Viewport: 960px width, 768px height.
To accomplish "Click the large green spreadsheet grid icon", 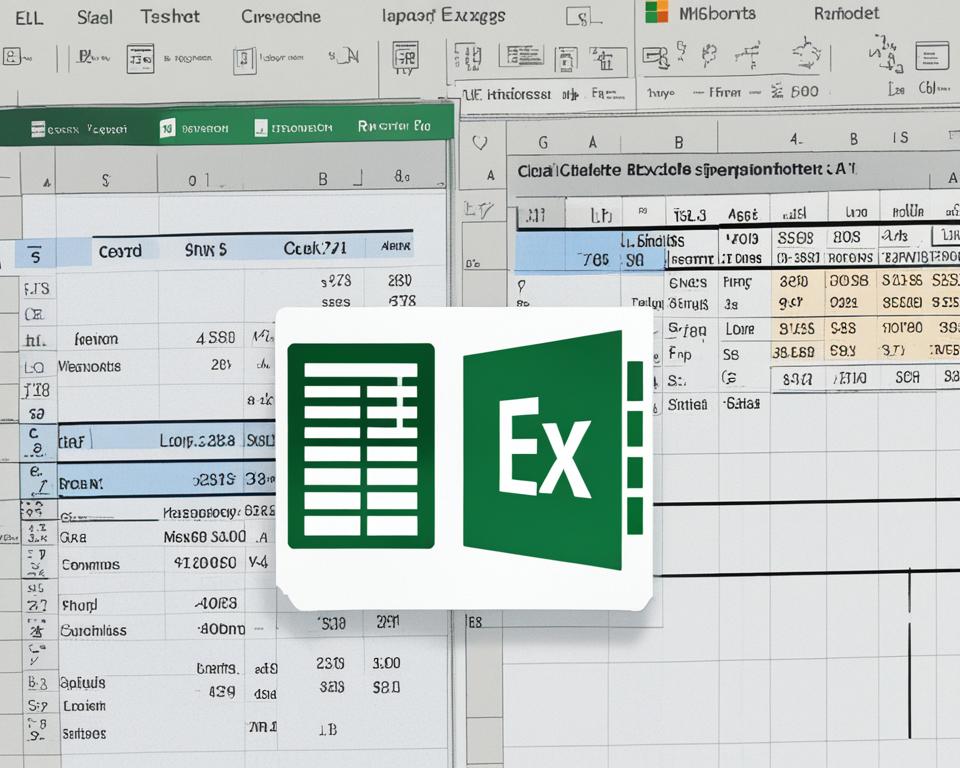I will pyautogui.click(x=361, y=446).
